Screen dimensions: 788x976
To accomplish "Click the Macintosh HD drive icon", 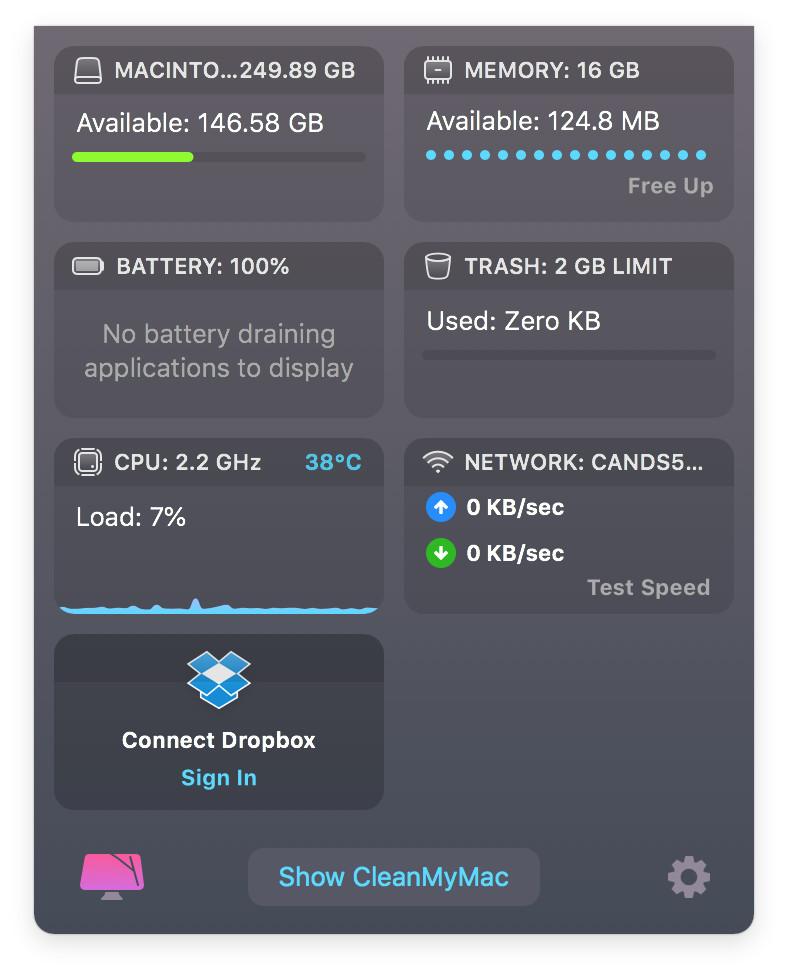I will [88, 70].
